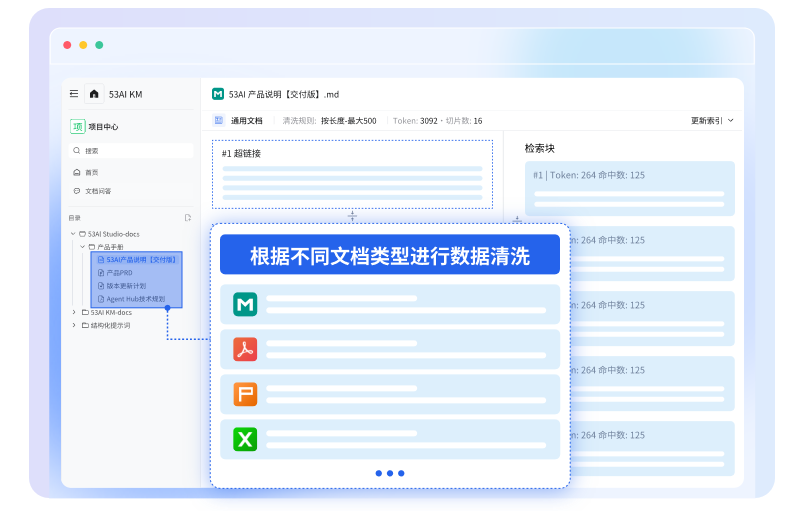Select the #1 超链接 chunk block
This screenshot has height=520, width=805.
pyautogui.click(x=352, y=175)
